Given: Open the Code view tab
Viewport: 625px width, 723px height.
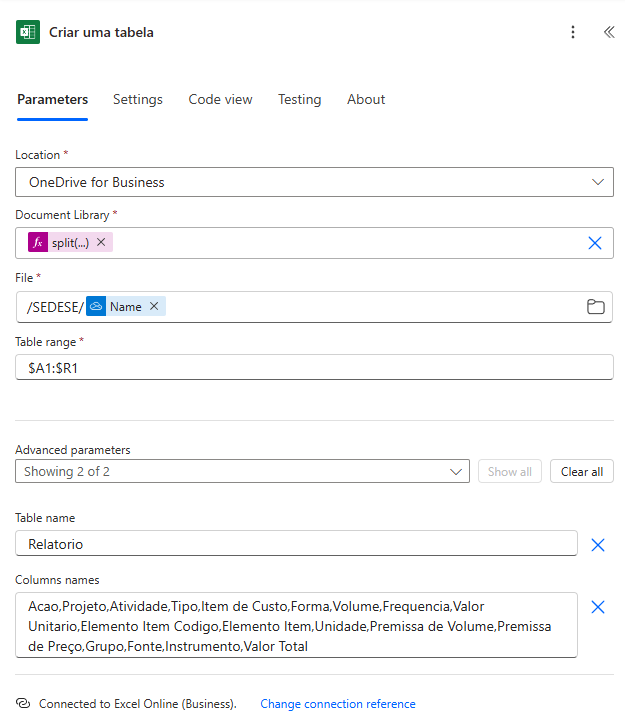Looking at the screenshot, I should (220, 100).
